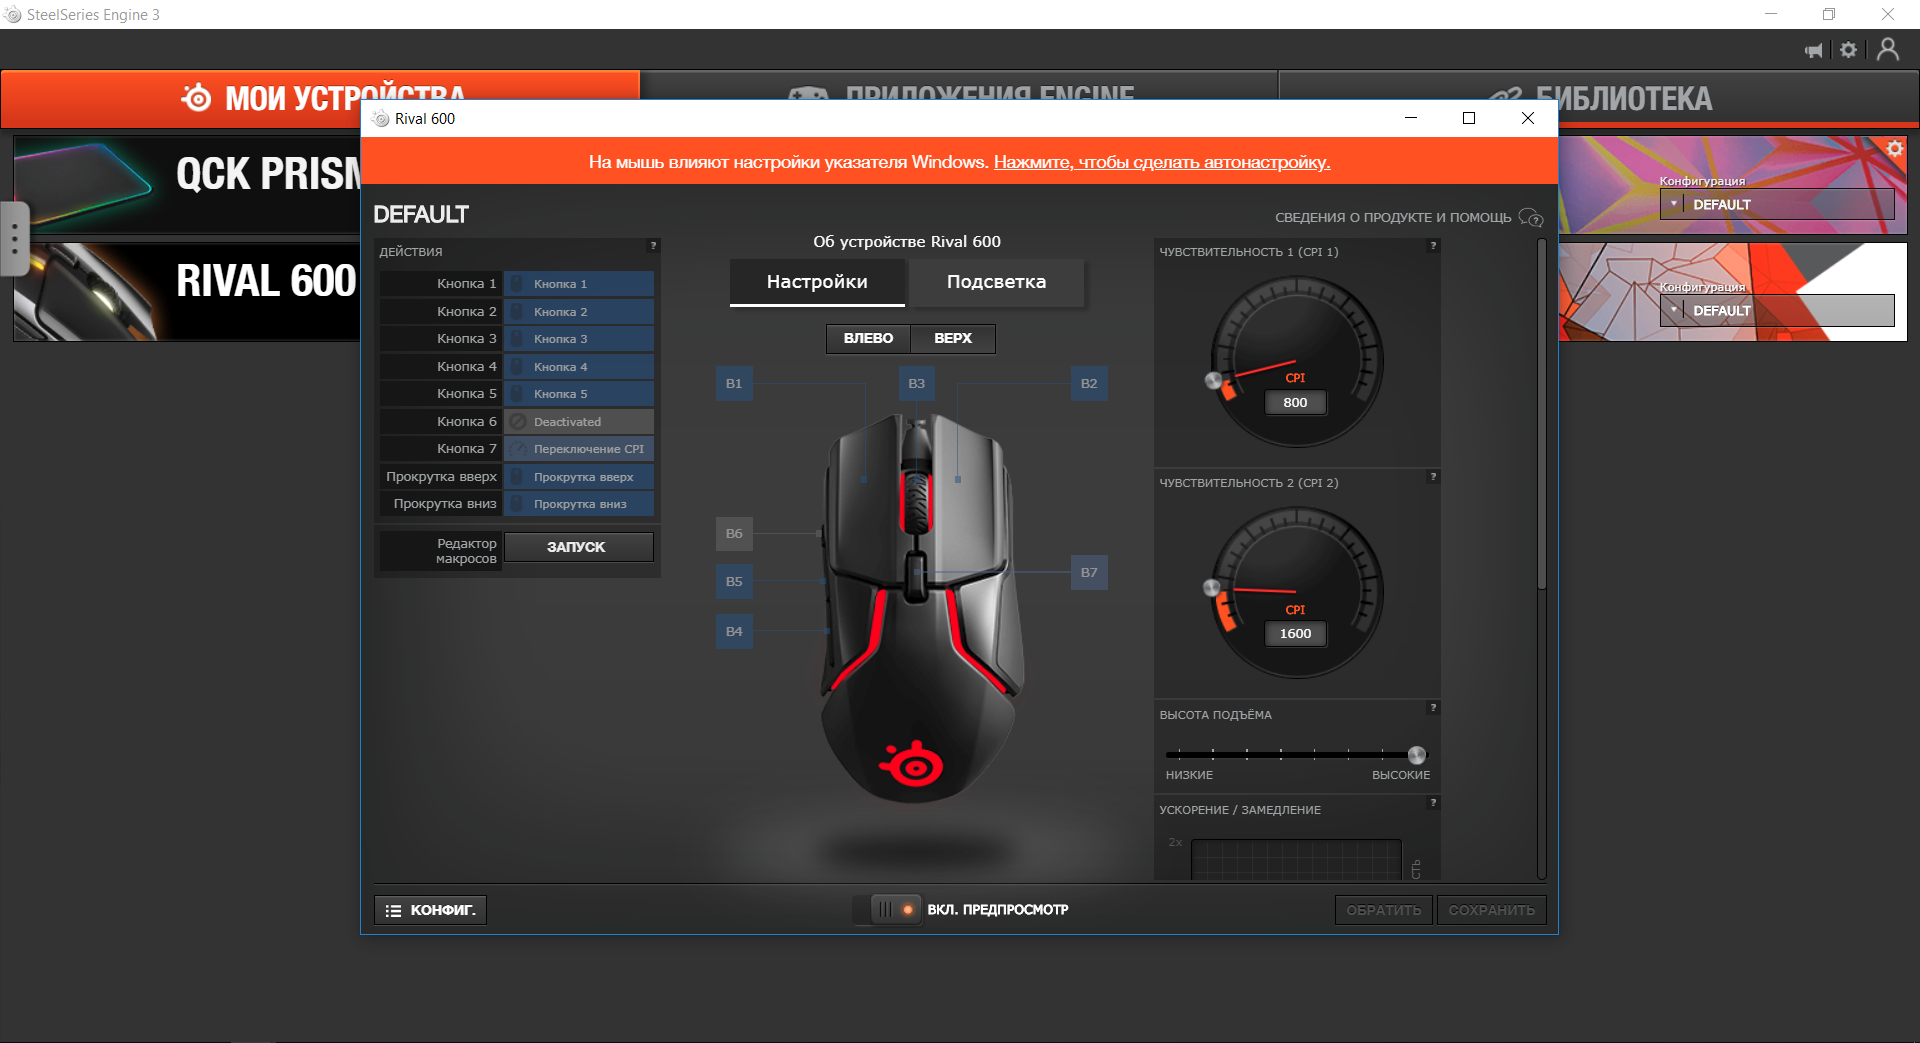The height and width of the screenshot is (1043, 1920).
Task: Select the B7 mouse button marker
Action: click(x=1089, y=573)
